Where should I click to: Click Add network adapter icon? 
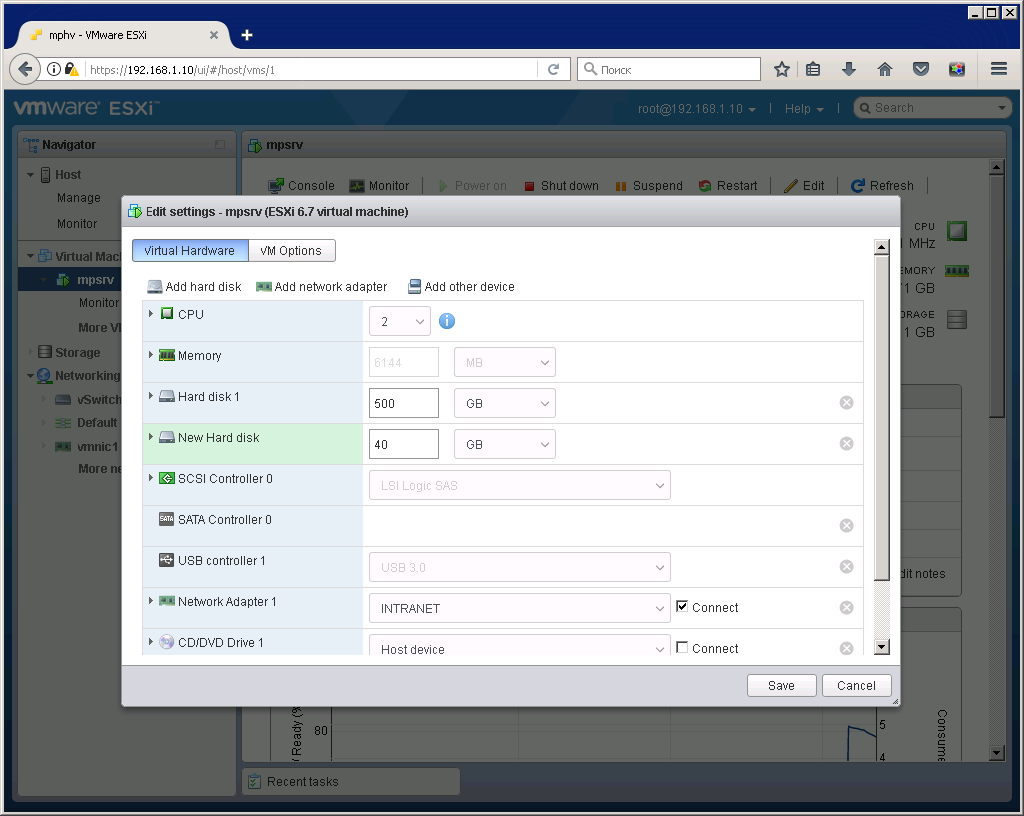tap(264, 287)
